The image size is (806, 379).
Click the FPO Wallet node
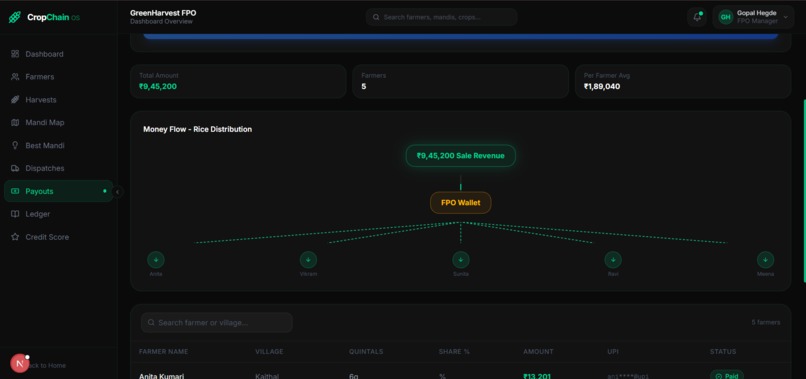click(x=461, y=203)
